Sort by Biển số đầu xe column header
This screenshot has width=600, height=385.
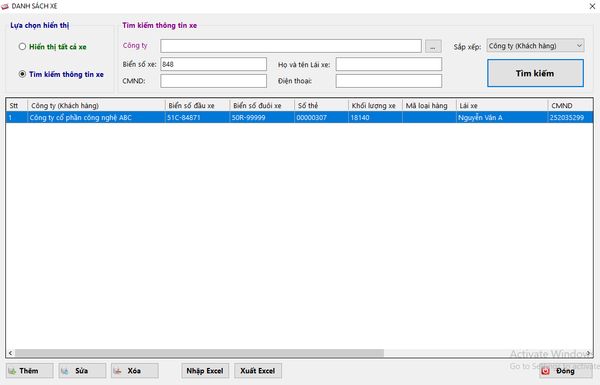coord(197,106)
